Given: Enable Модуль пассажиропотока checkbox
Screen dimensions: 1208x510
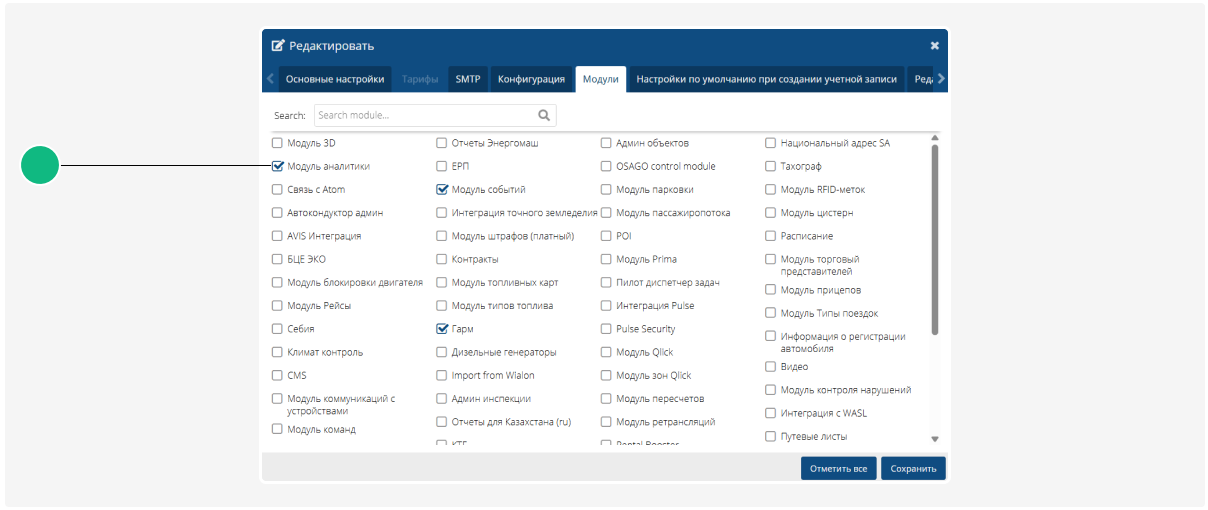Looking at the screenshot, I should [606, 213].
